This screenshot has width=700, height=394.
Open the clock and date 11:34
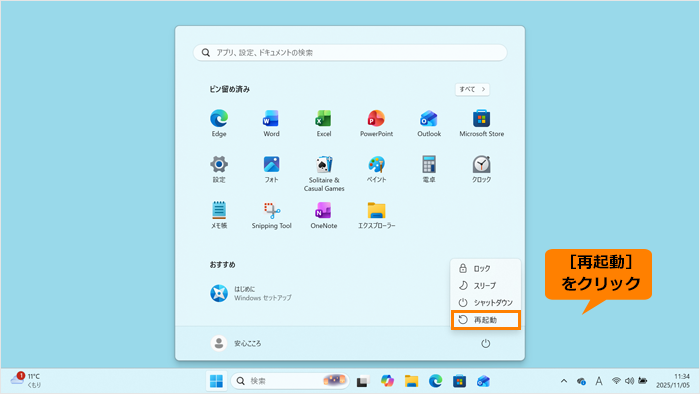click(673, 381)
